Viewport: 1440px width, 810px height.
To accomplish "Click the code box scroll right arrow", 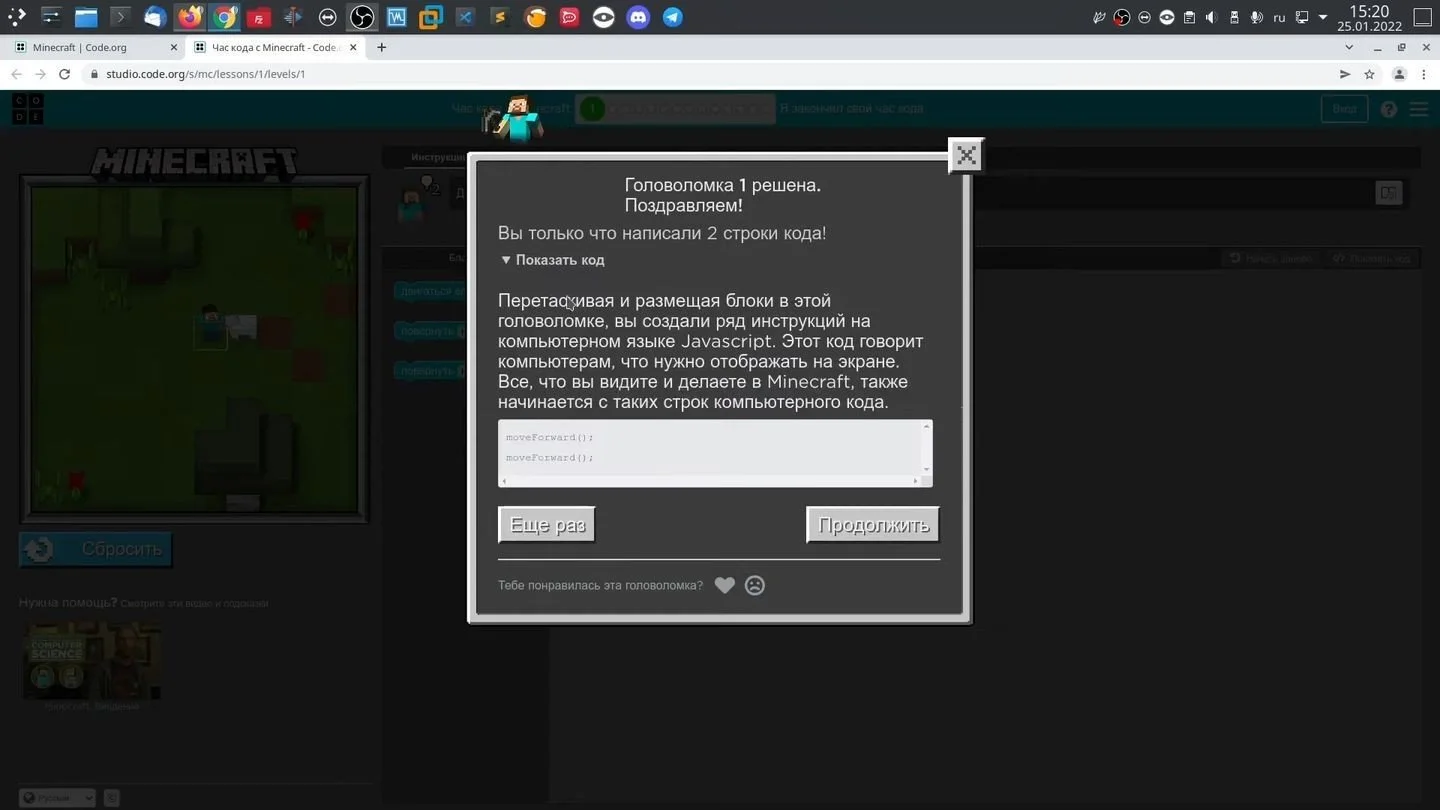I will (x=915, y=481).
